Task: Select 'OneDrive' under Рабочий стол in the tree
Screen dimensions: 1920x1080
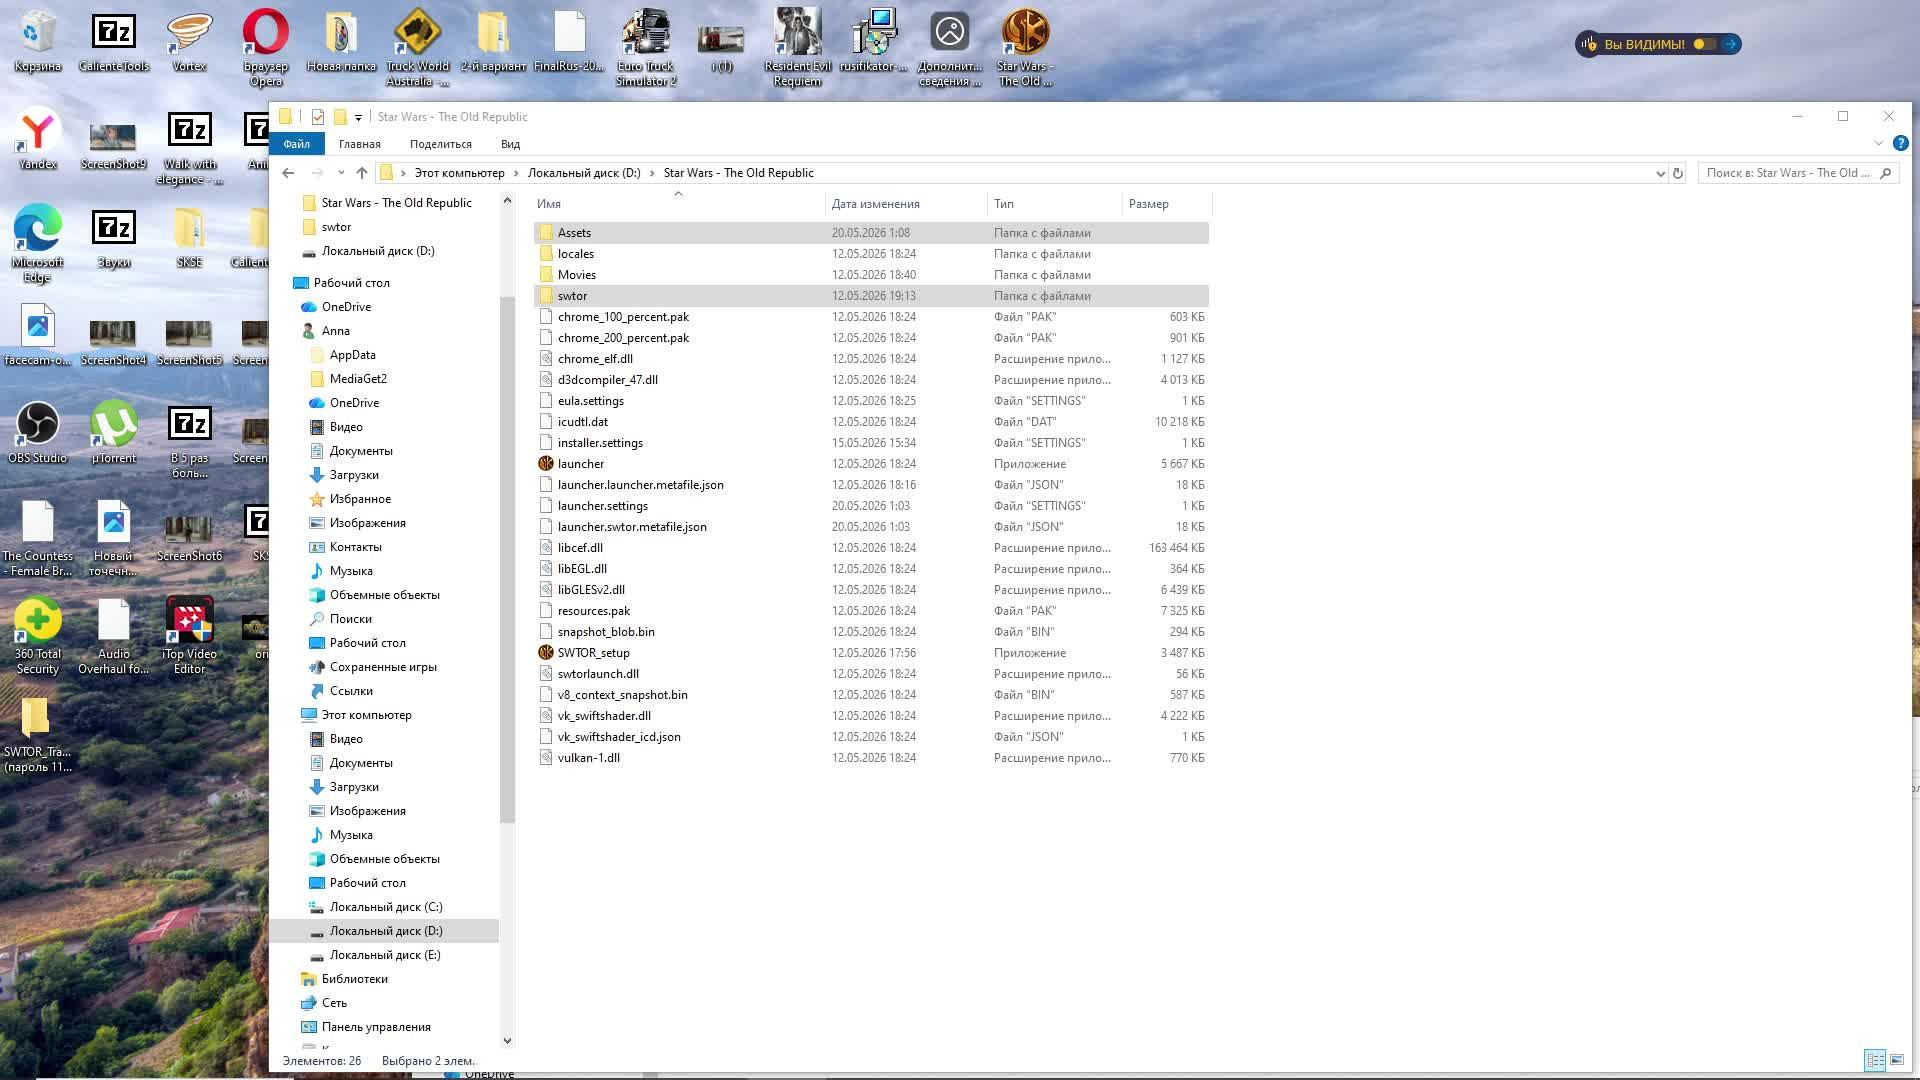Action: pyautogui.click(x=346, y=307)
